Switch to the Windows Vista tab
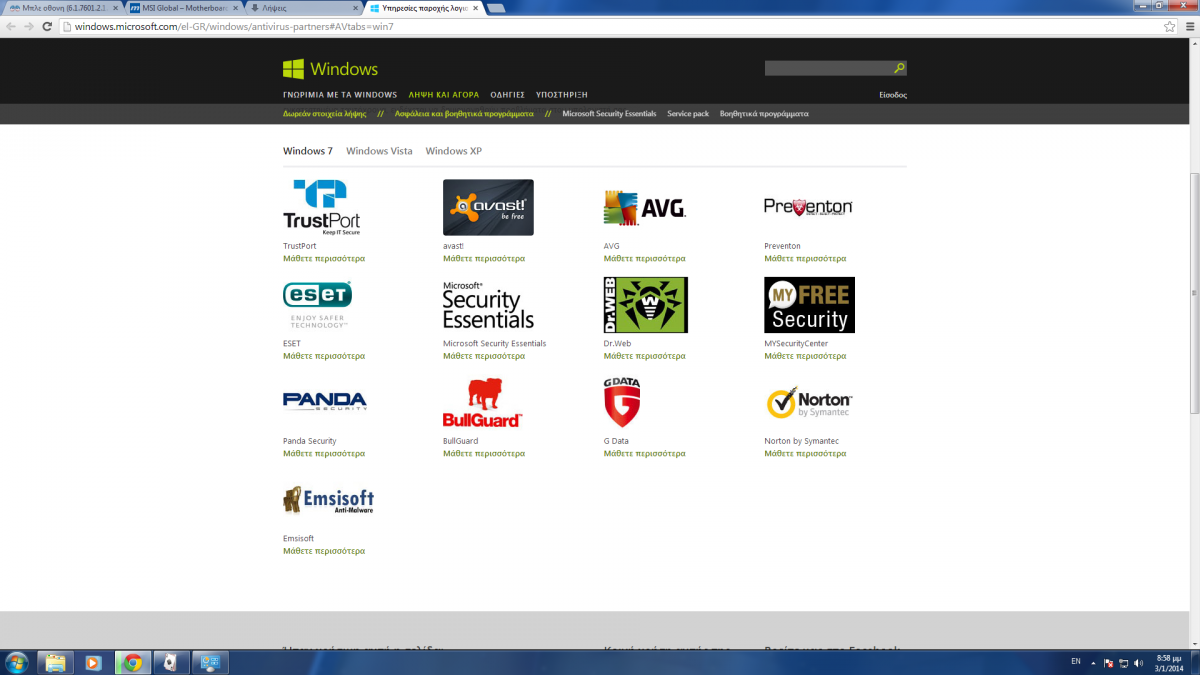Screen dimensions: 1200x675 tap(379, 151)
